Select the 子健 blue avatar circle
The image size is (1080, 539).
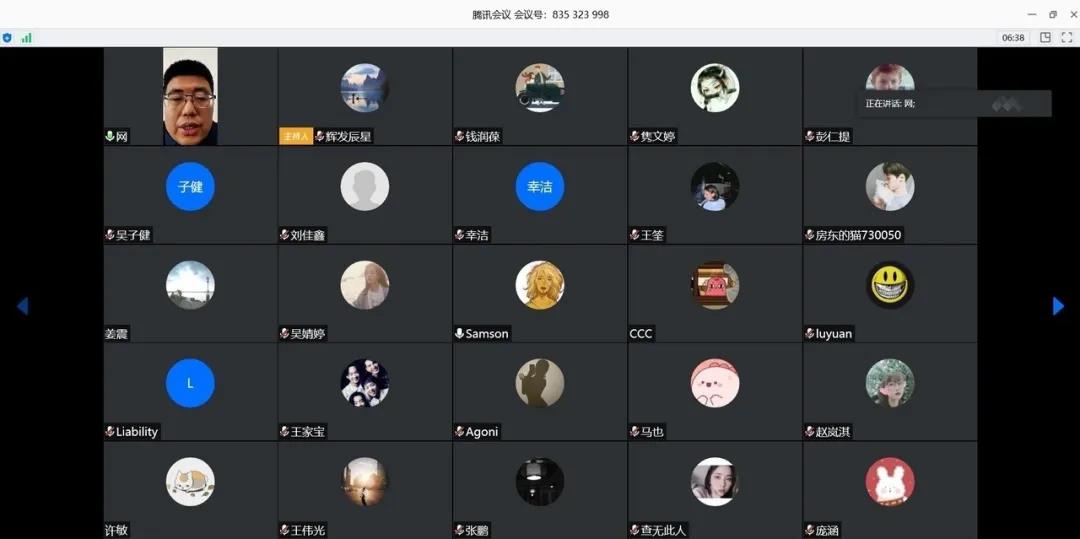point(190,187)
